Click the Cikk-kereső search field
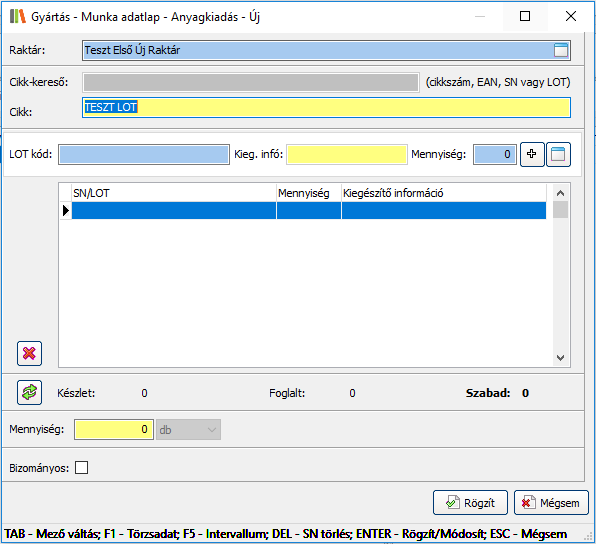 (x=251, y=82)
